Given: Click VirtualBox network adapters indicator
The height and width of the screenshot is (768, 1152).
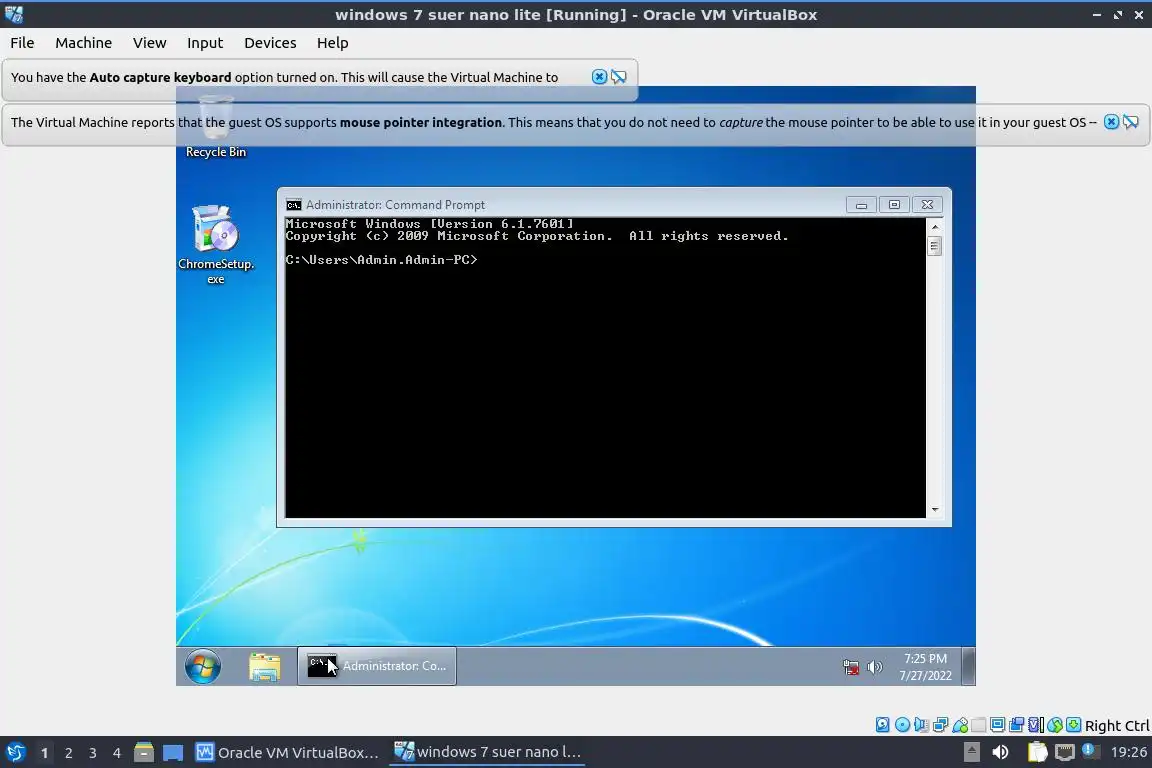Looking at the screenshot, I should pos(940,725).
